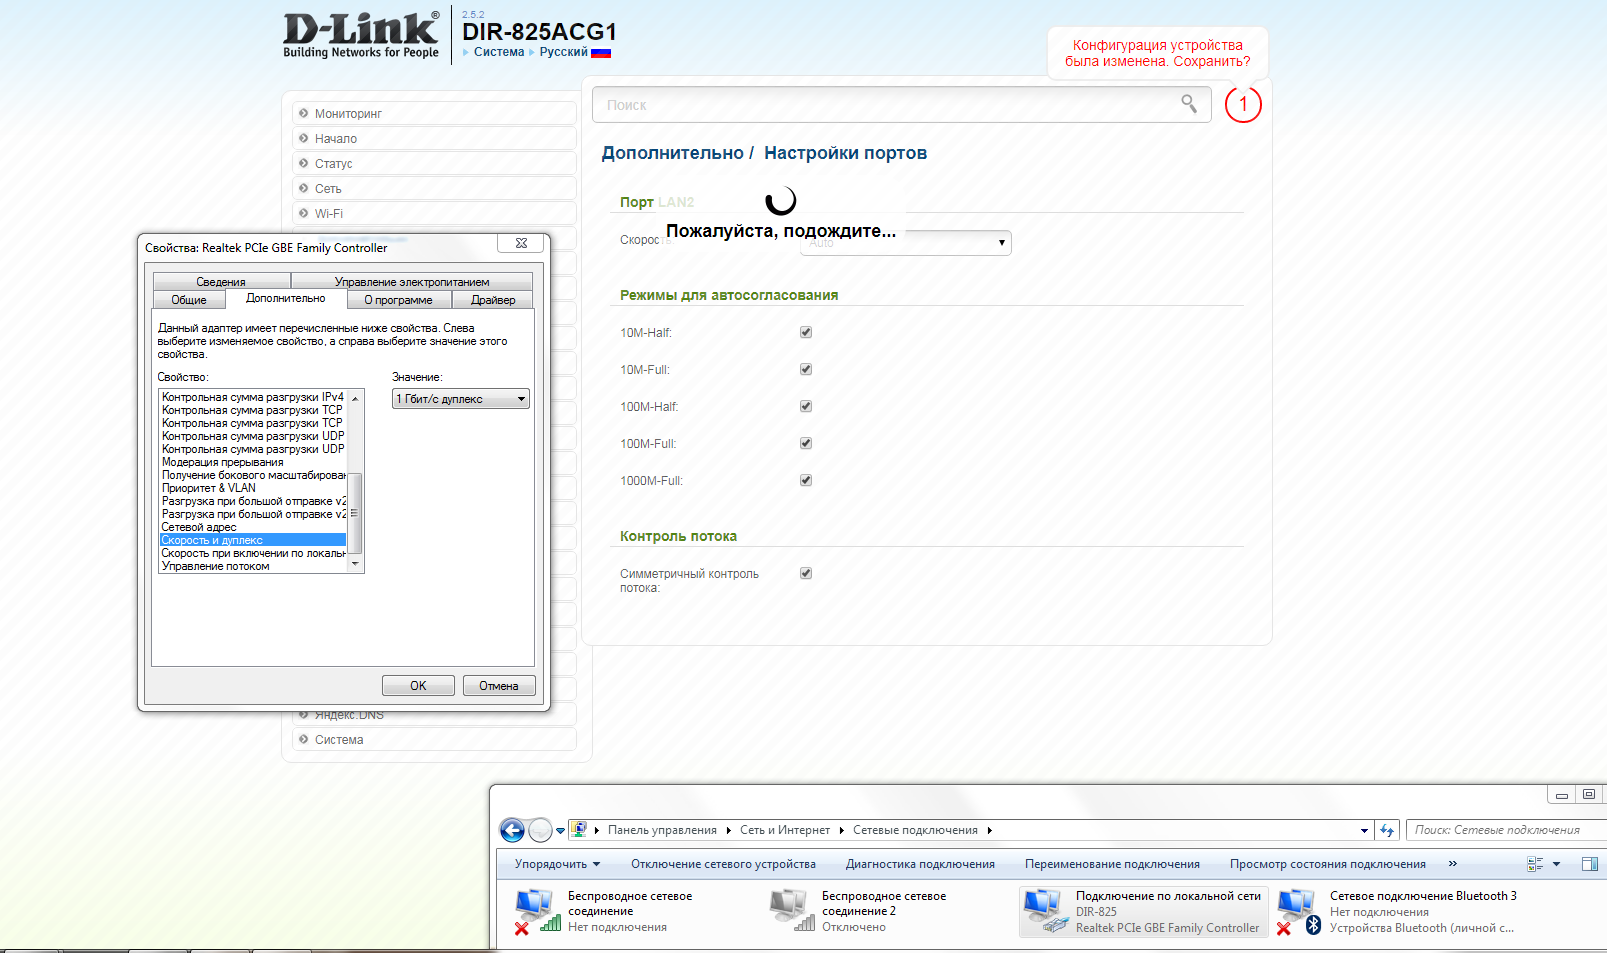
Task: Expand the Сеть и Интернет breadcrumb arrow
Action: tap(841, 830)
